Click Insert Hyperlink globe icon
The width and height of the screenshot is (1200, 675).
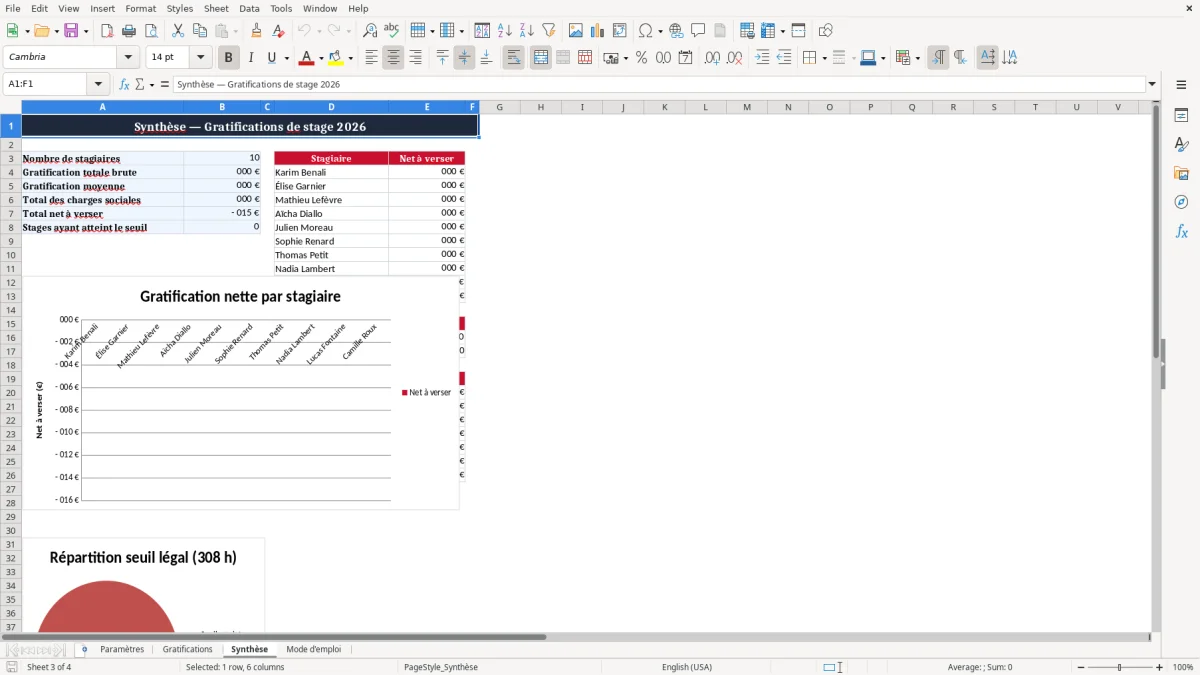[x=676, y=31]
